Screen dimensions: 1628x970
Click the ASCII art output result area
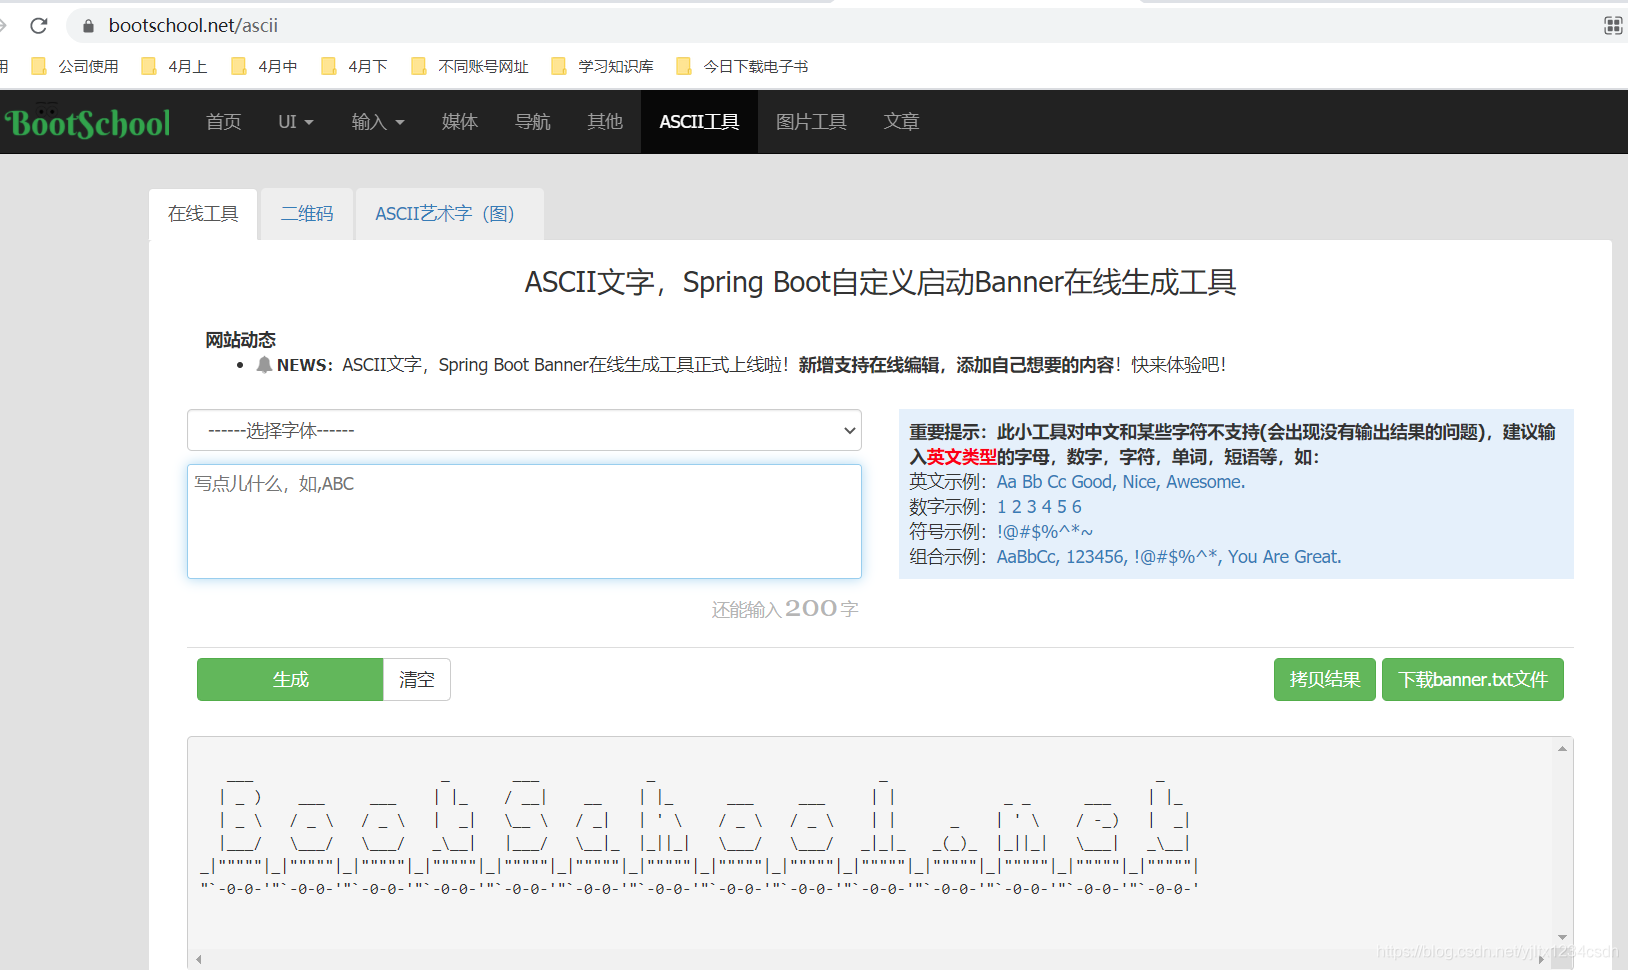tap(870, 845)
